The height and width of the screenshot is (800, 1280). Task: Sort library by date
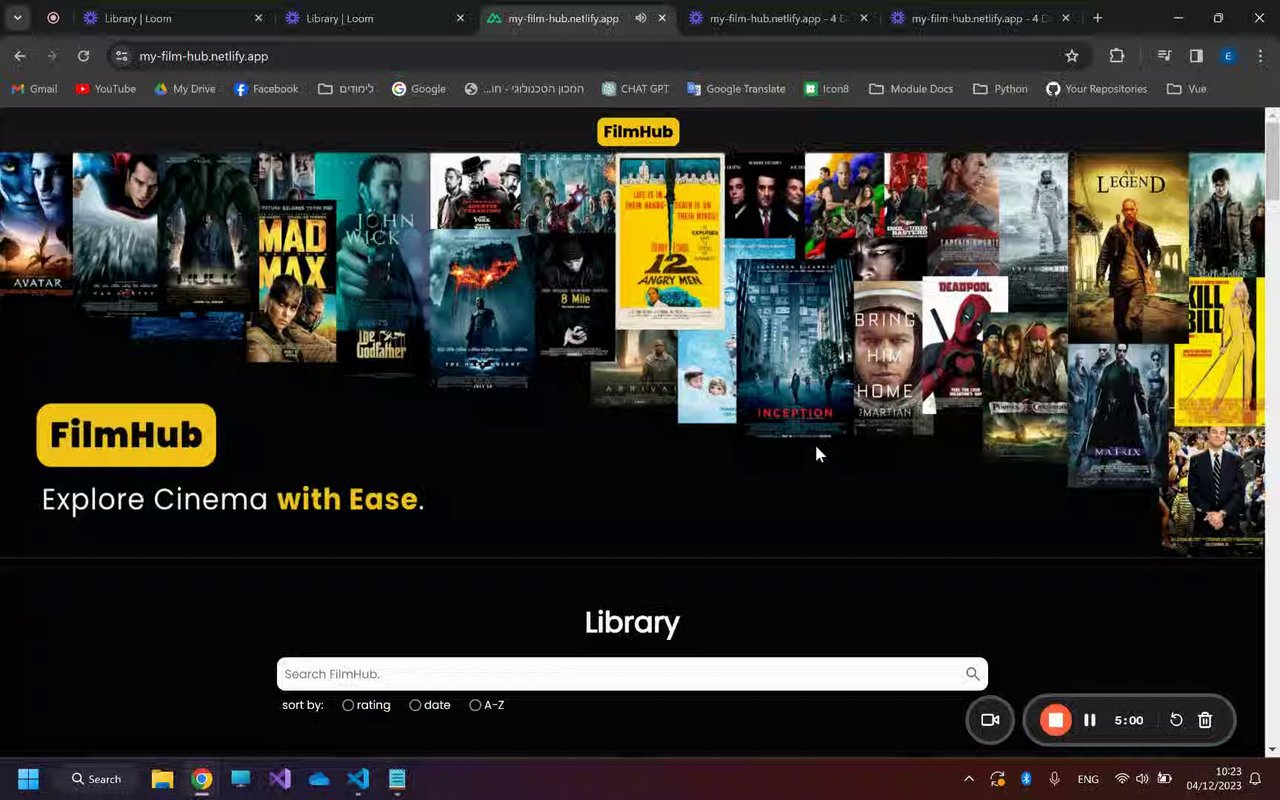click(430, 705)
